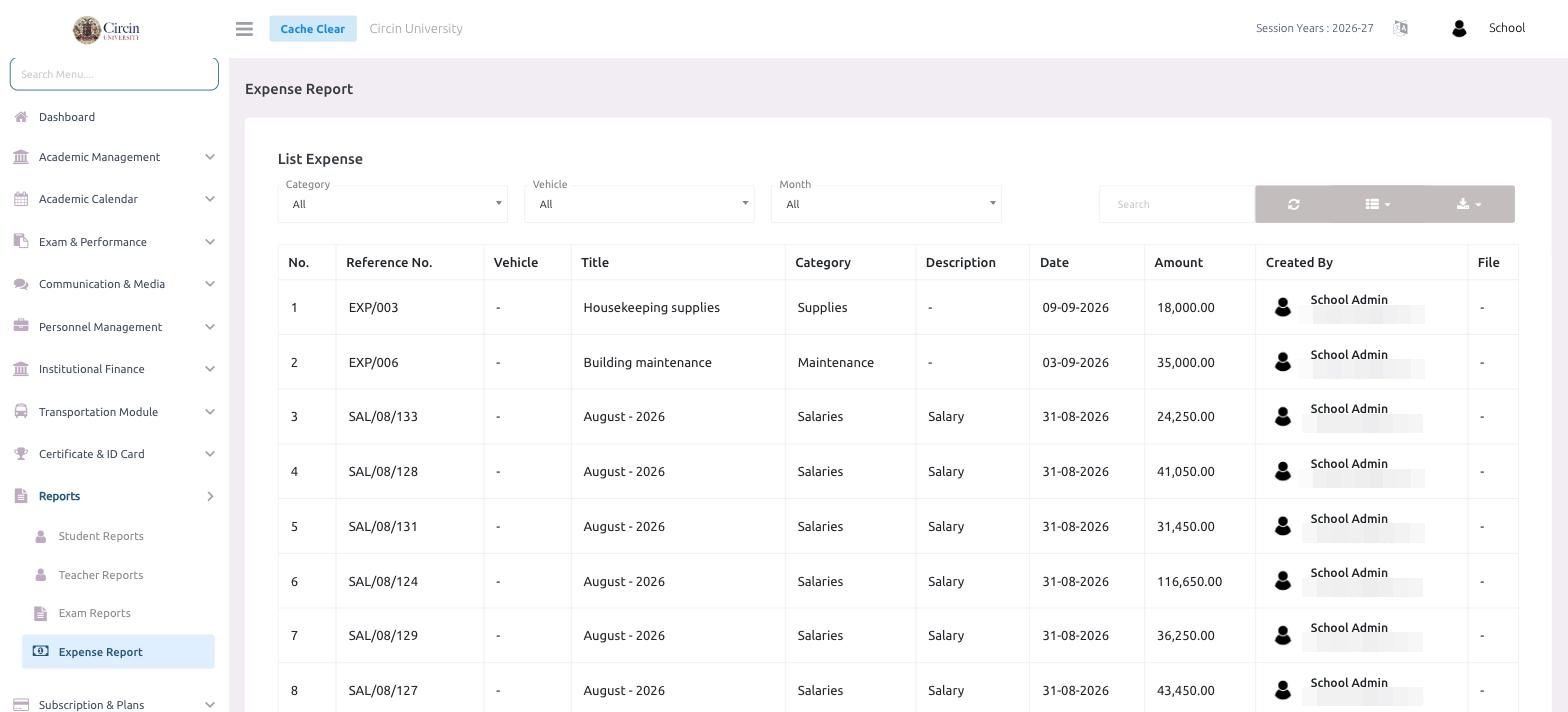Click creator avatar in EXP/003 row
This screenshot has width=1568, height=712.
1283,308
